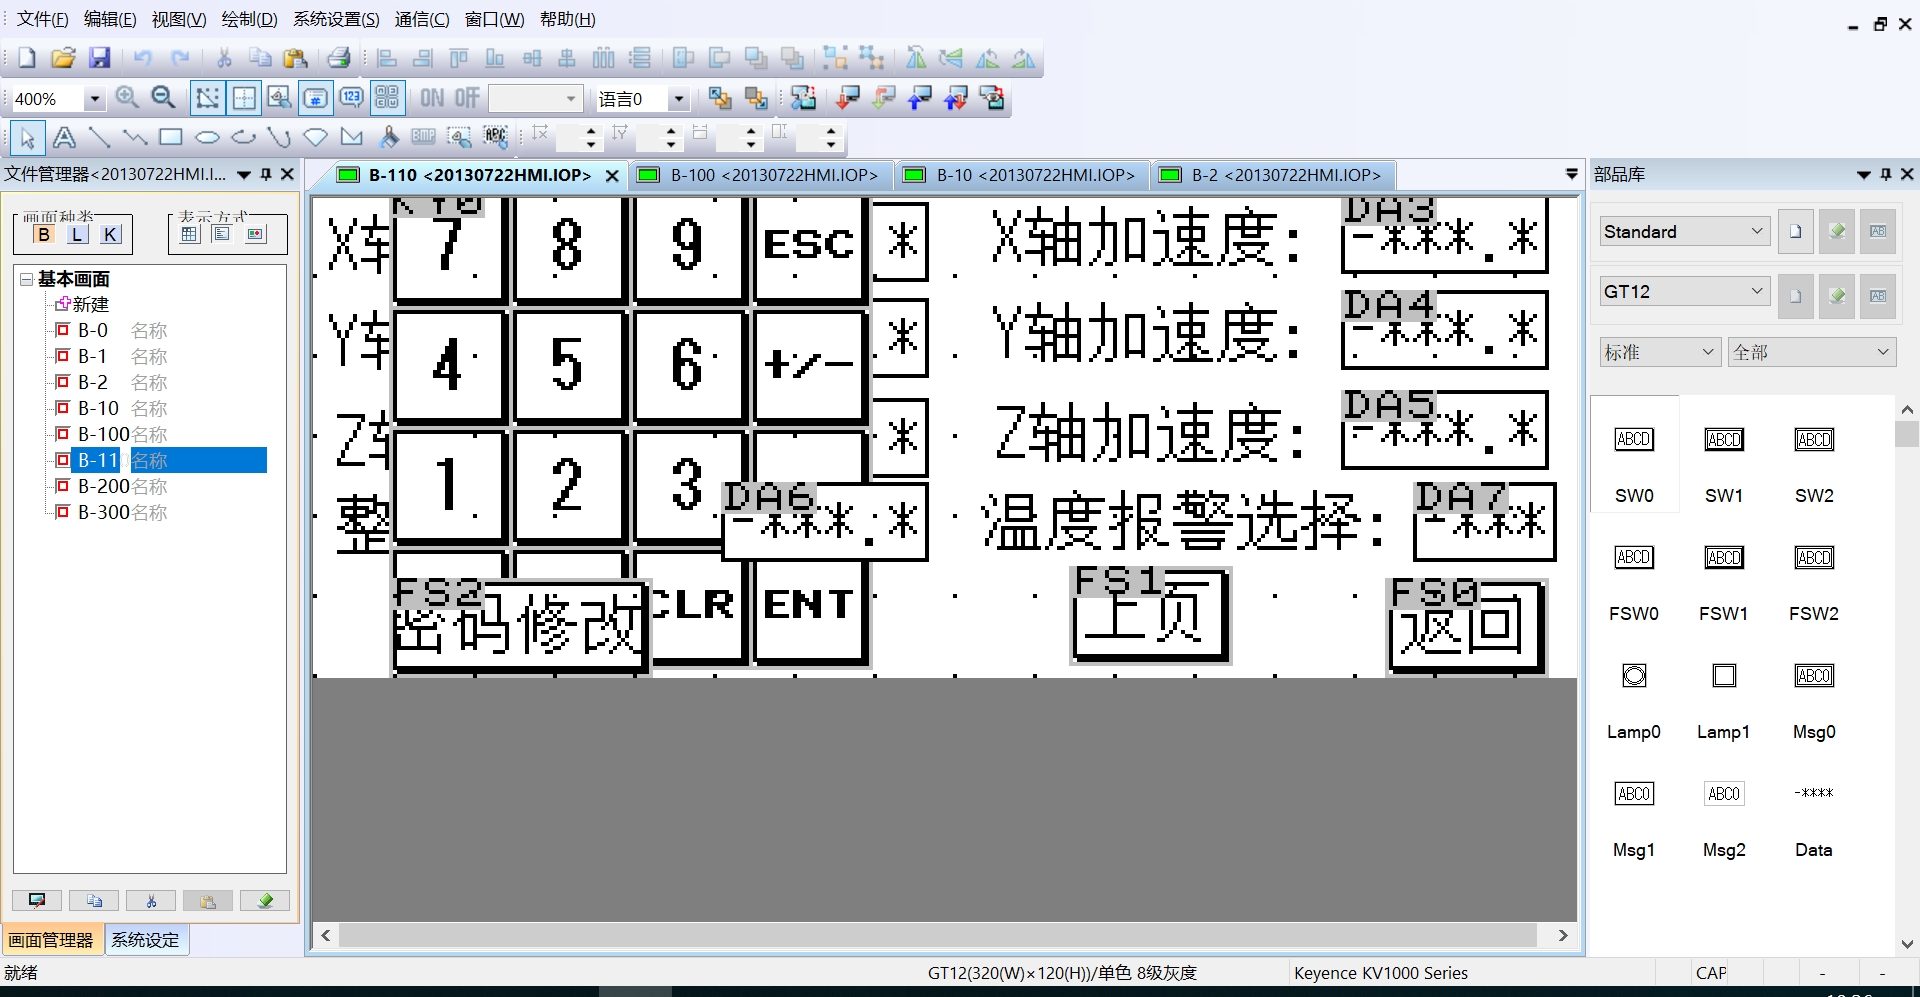This screenshot has height=997, width=1920.
Task: Click the horizontal scrollbar right arrow
Action: coord(1563,936)
